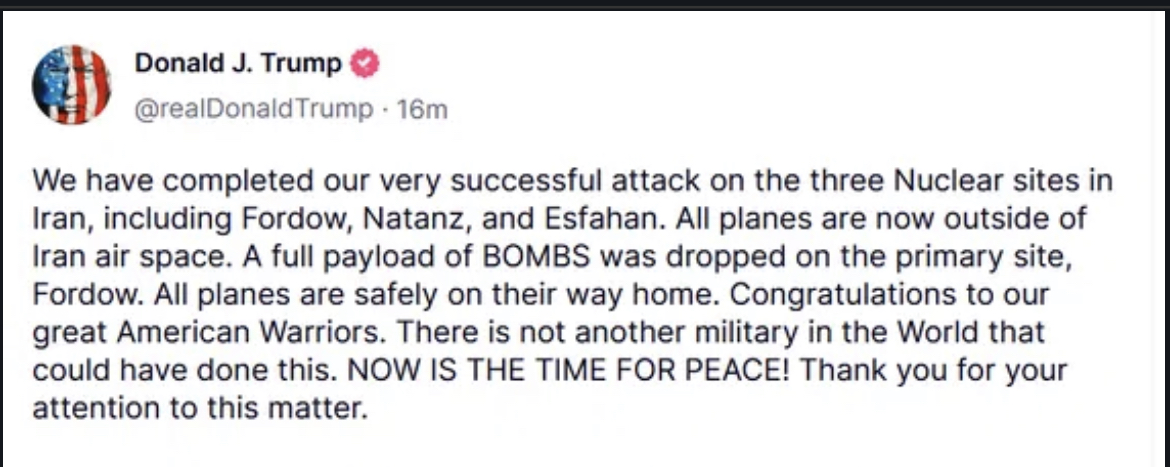1170x467 pixels.
Task: Click the red verified badge icon
Action: (366, 64)
